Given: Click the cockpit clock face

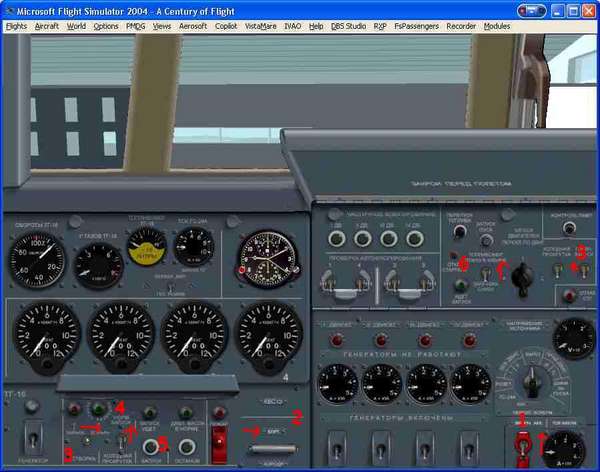Looking at the screenshot, I should [x=268, y=260].
